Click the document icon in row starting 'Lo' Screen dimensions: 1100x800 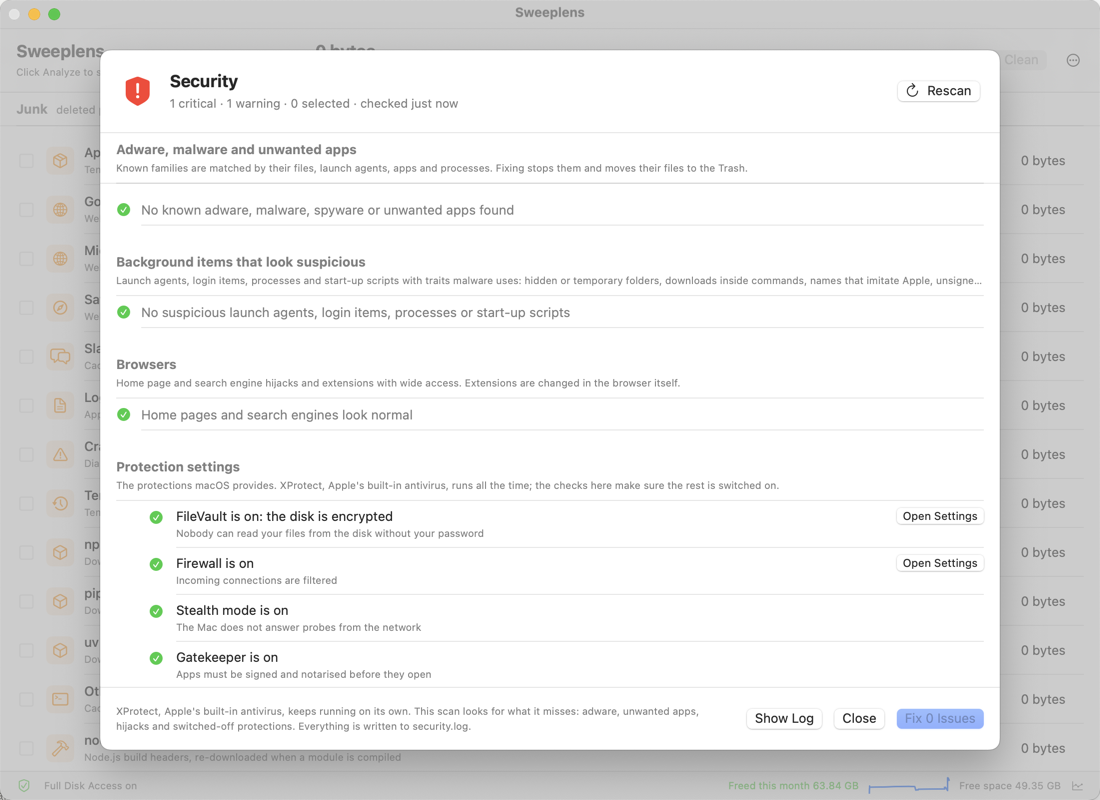click(60, 406)
